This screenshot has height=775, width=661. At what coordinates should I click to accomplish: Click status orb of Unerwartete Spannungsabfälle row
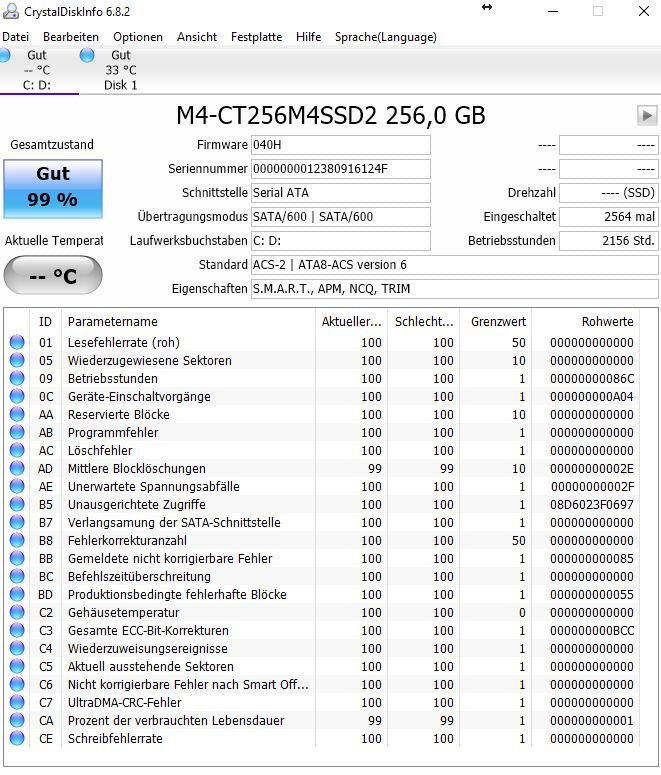pyautogui.click(x=17, y=486)
